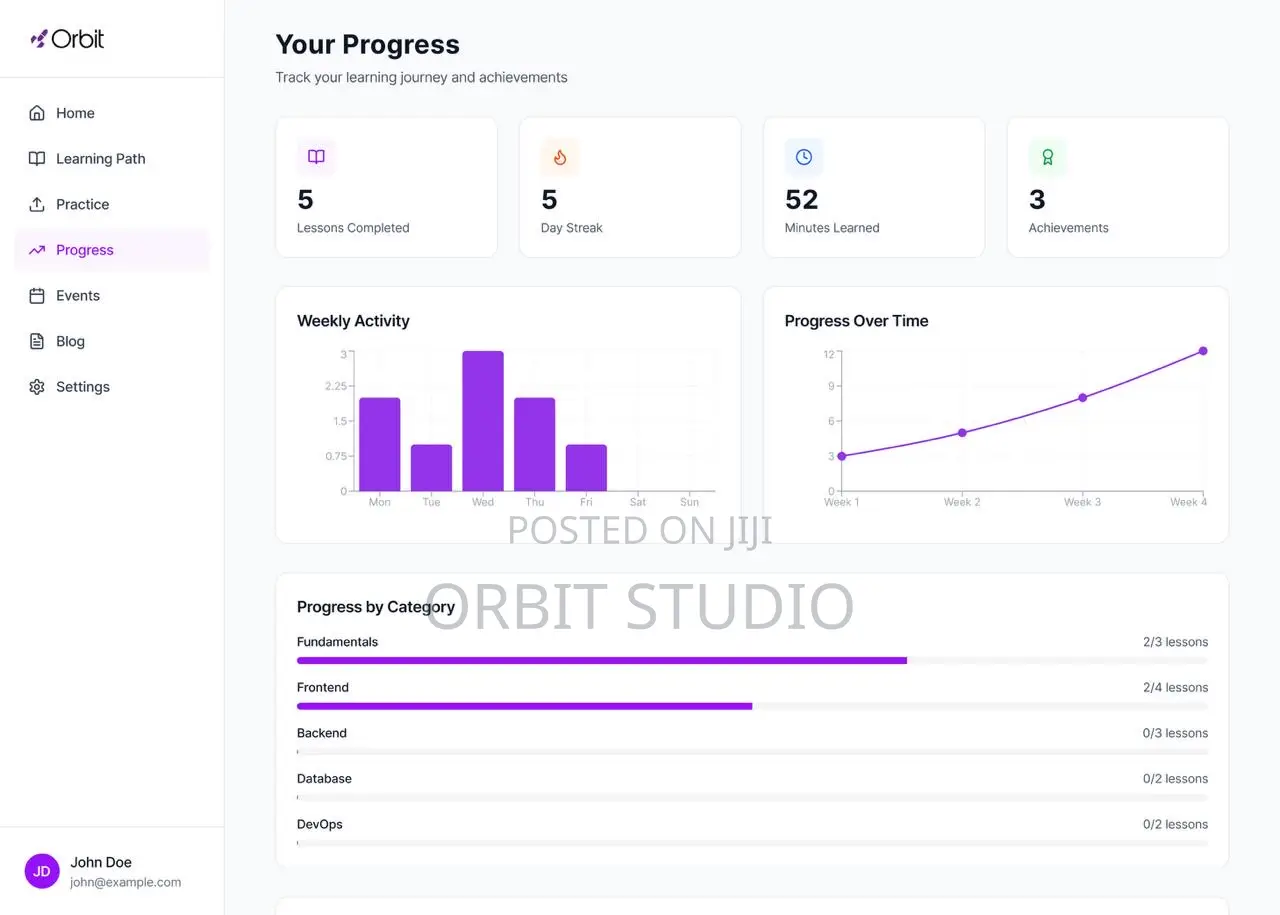The image size is (1280, 915).
Task: Click the Progress trending-up icon
Action: 37,250
